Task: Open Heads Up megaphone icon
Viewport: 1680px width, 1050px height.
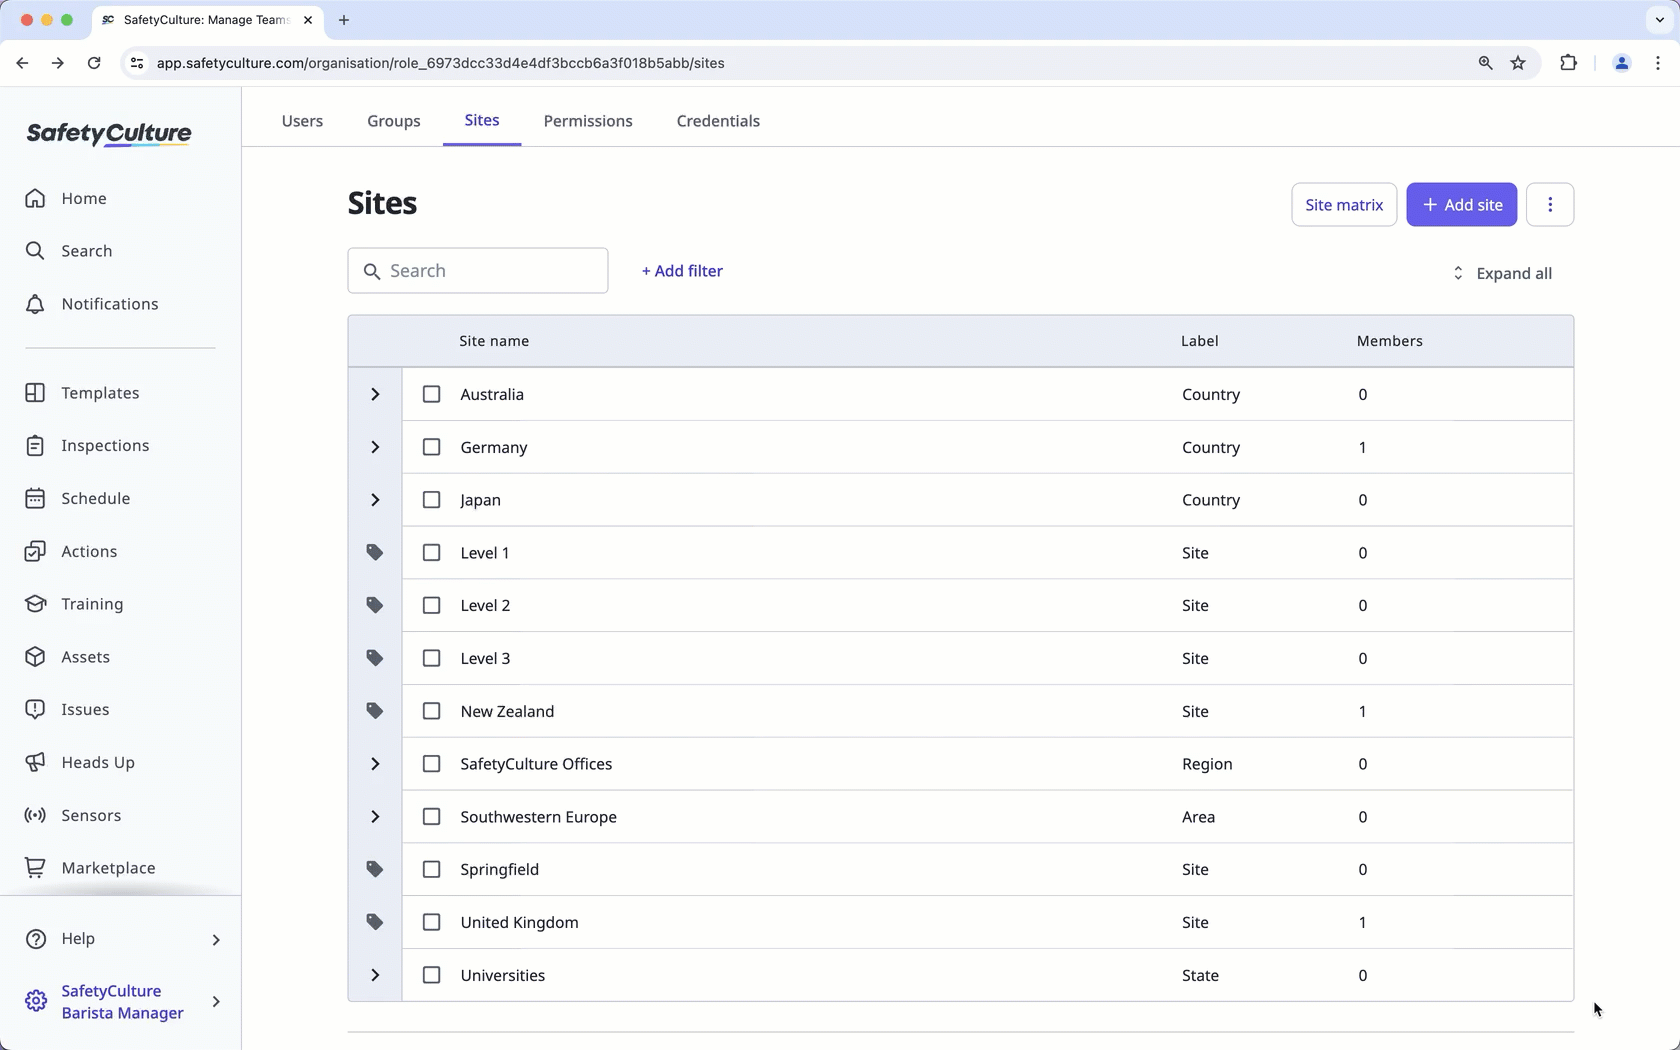Action: pos(35,762)
